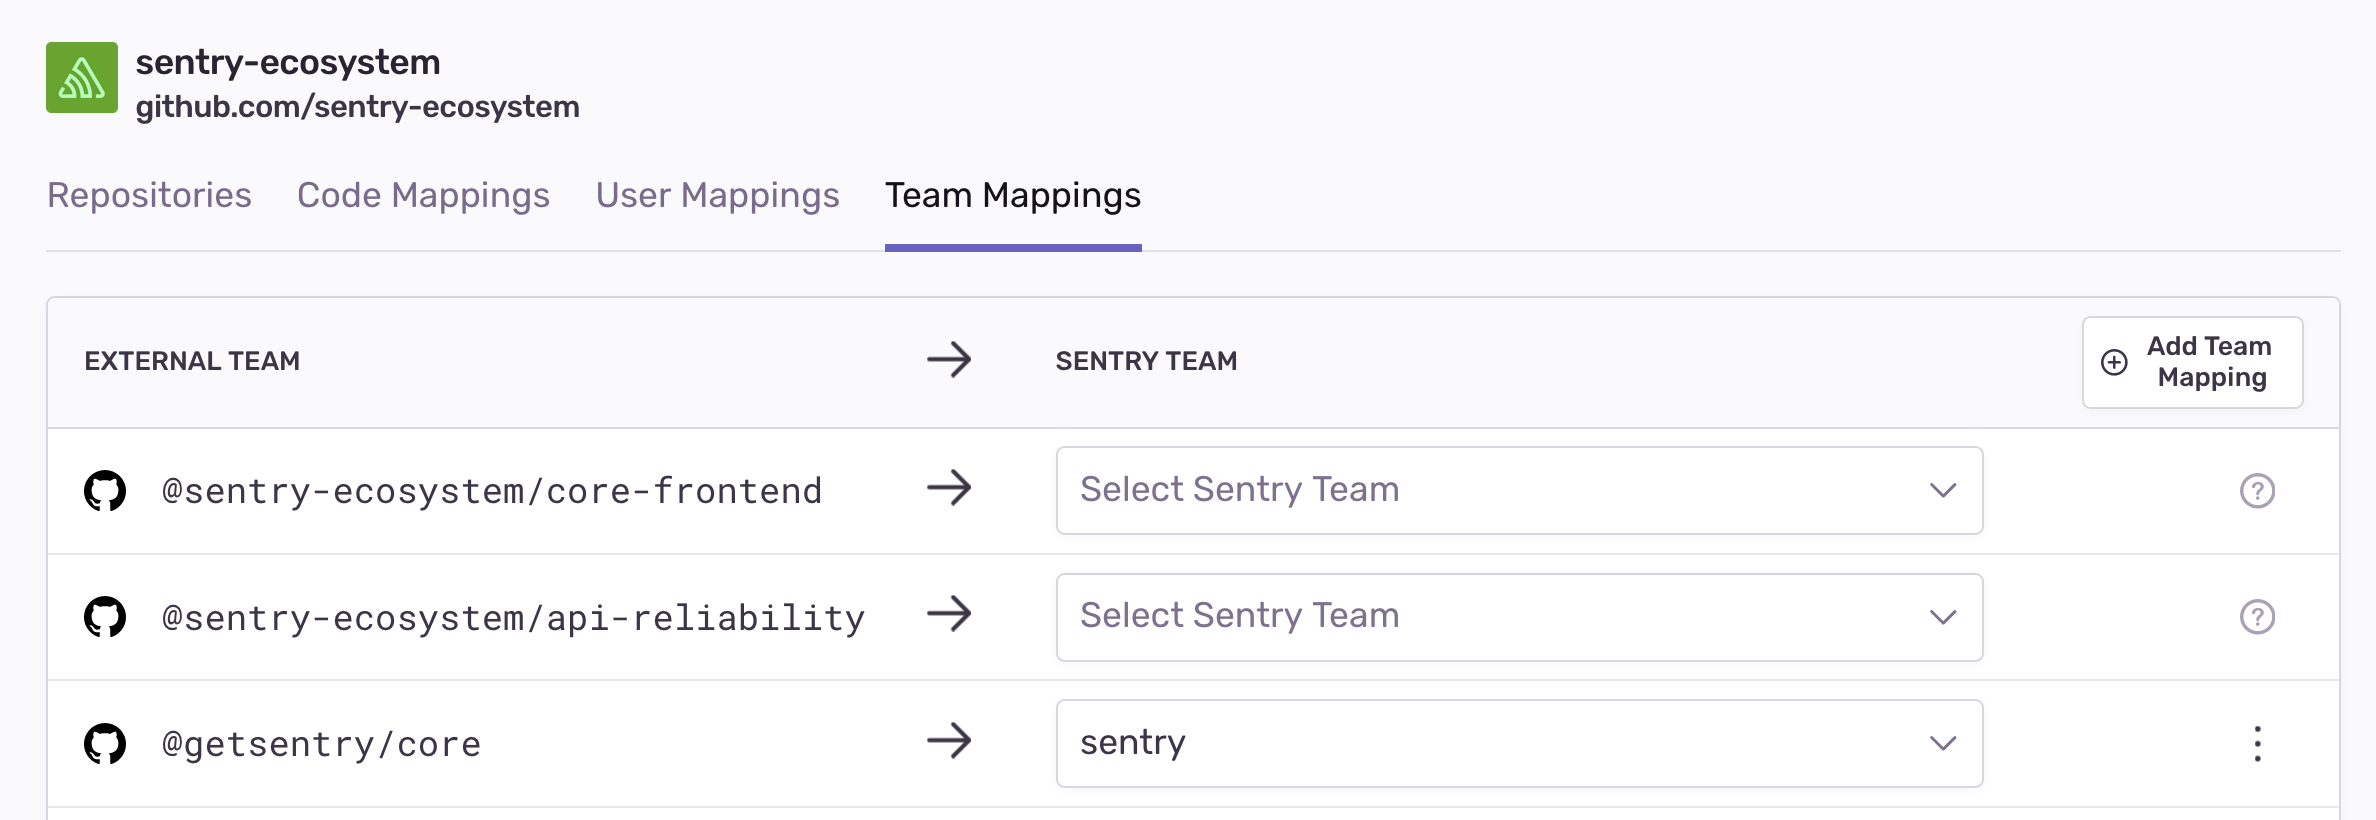Click GitHub icon beside api-reliability team

[x=105, y=617]
